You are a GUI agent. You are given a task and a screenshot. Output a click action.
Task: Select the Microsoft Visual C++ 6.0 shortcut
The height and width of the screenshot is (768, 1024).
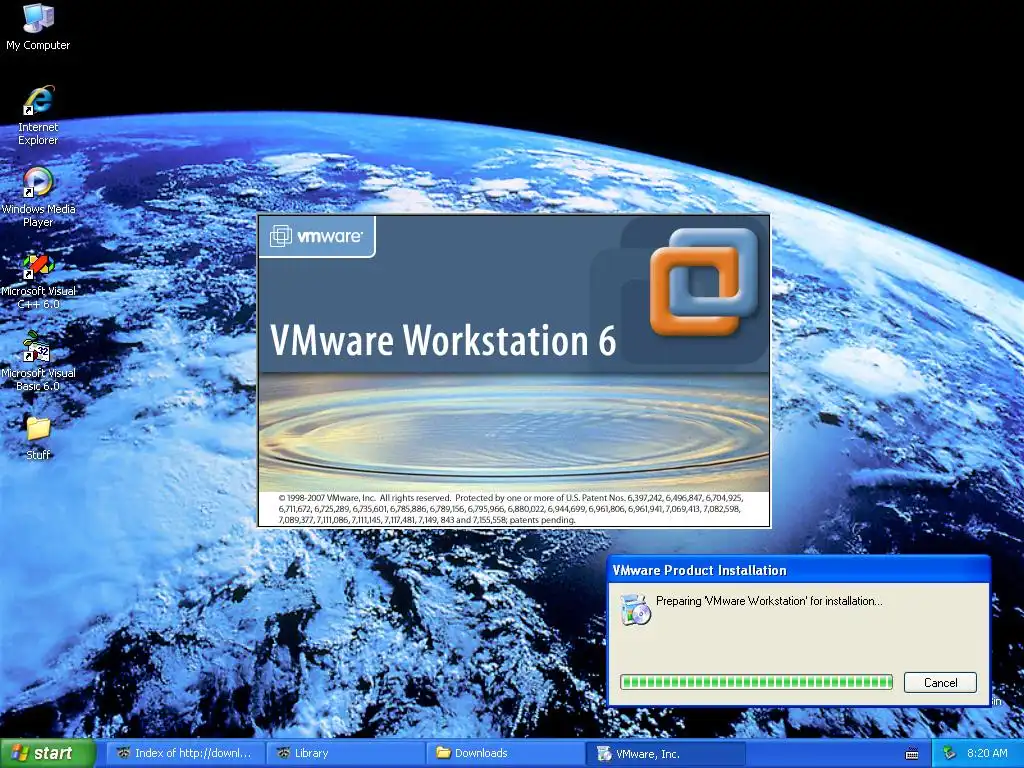(x=38, y=280)
